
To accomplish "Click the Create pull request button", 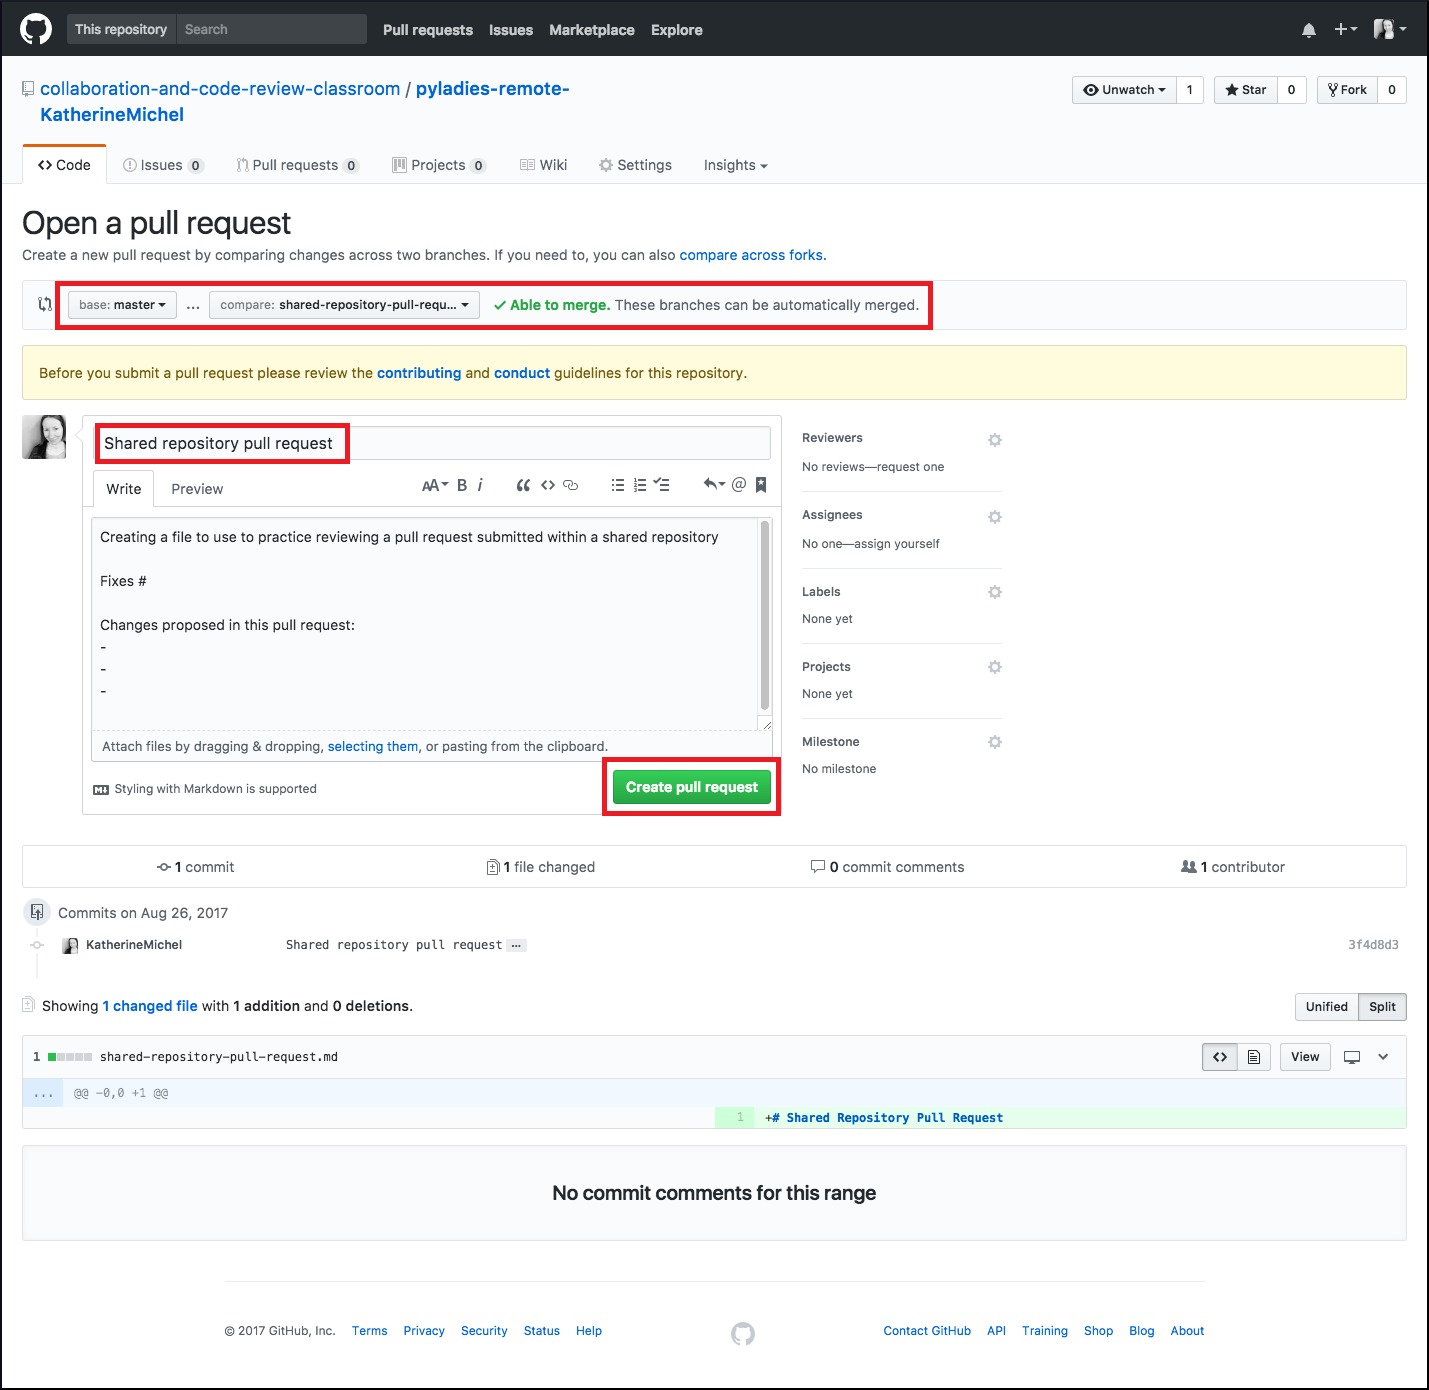I will [692, 787].
